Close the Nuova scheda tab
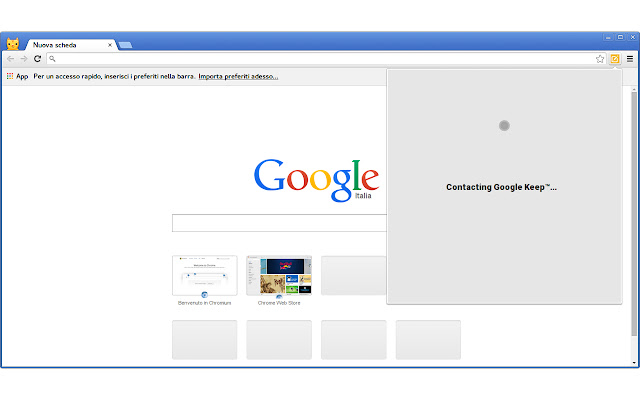This screenshot has width=640, height=400. pos(110,45)
